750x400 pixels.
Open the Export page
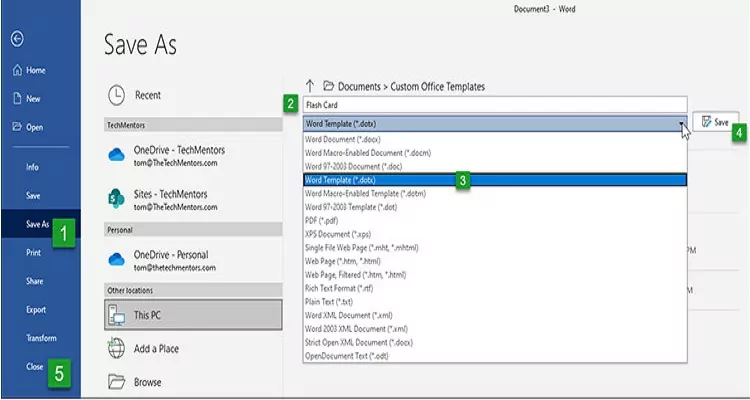point(36,310)
